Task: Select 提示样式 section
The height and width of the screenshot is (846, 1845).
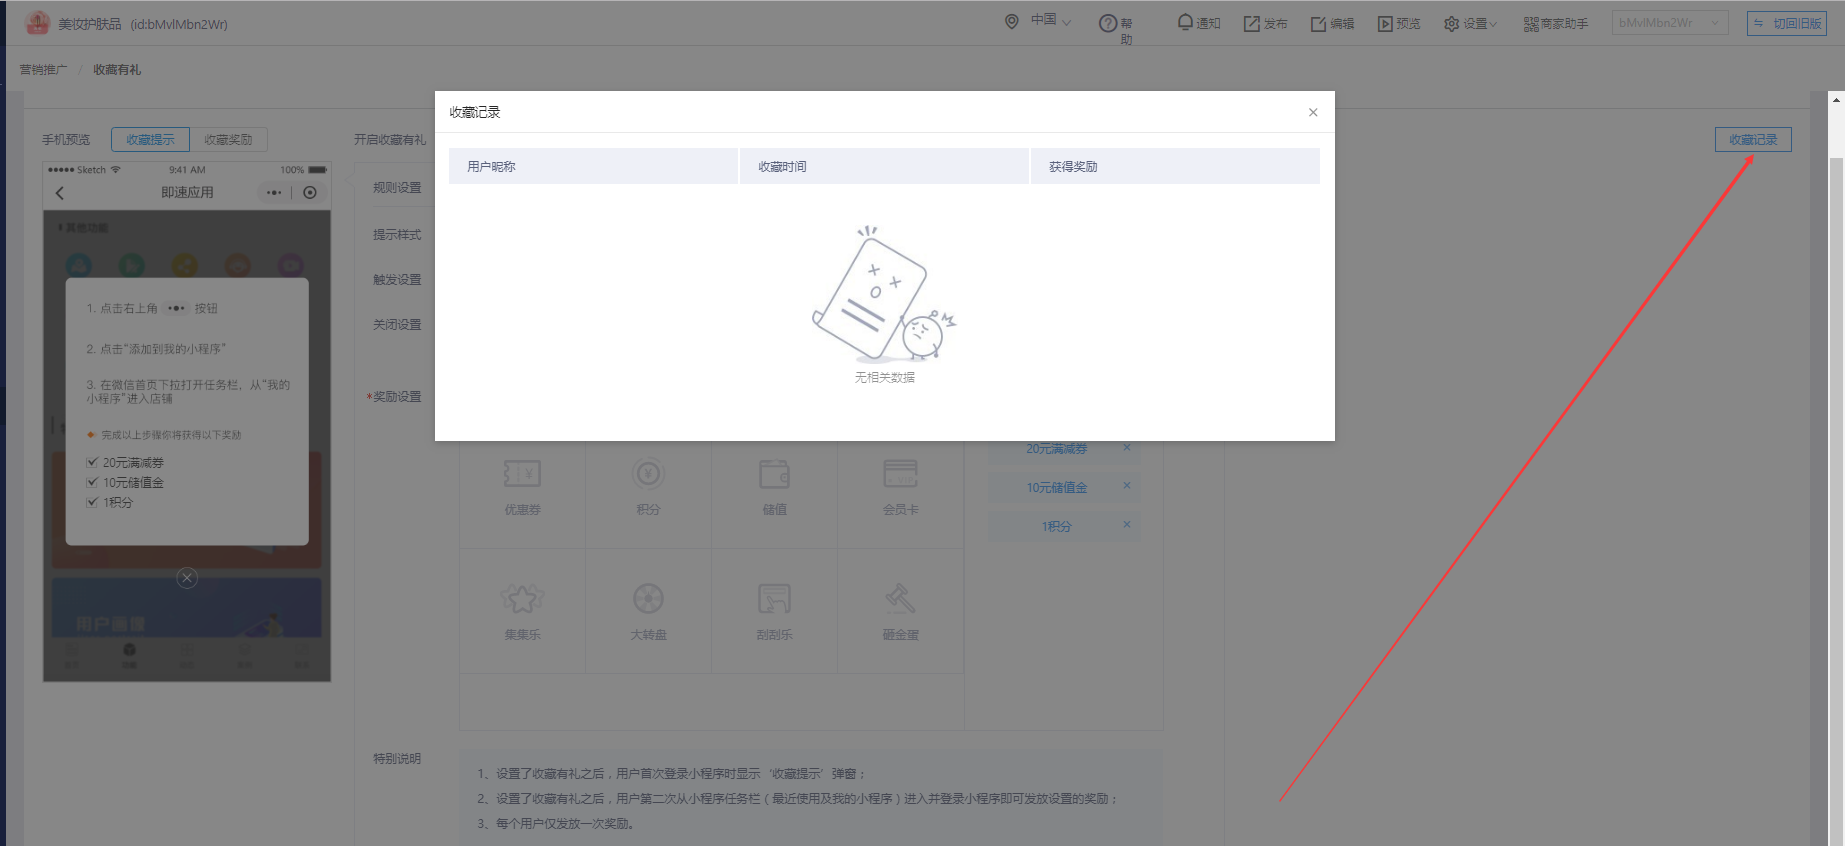Action: (397, 235)
